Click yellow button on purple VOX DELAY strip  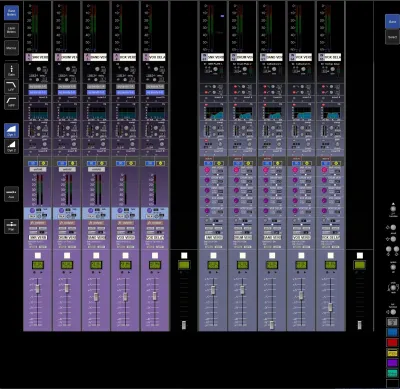[160, 163]
